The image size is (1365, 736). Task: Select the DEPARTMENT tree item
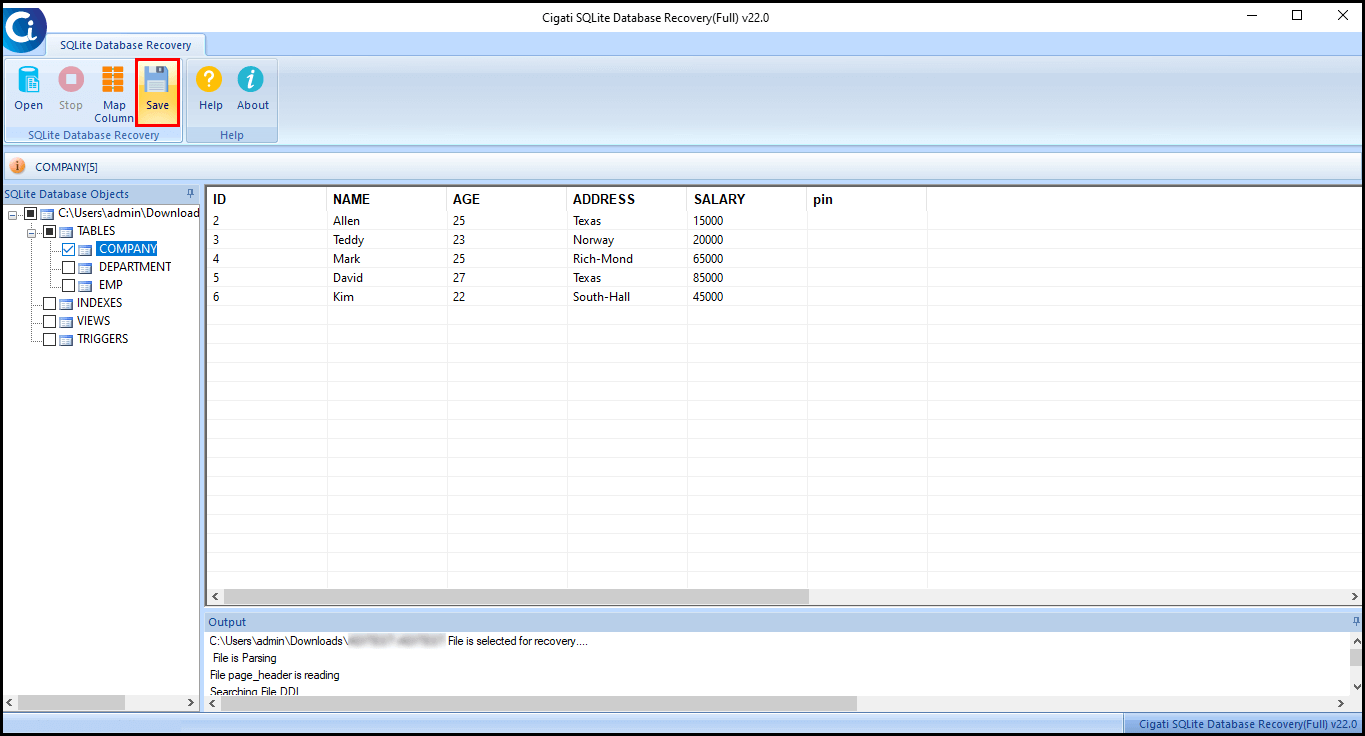(x=135, y=267)
